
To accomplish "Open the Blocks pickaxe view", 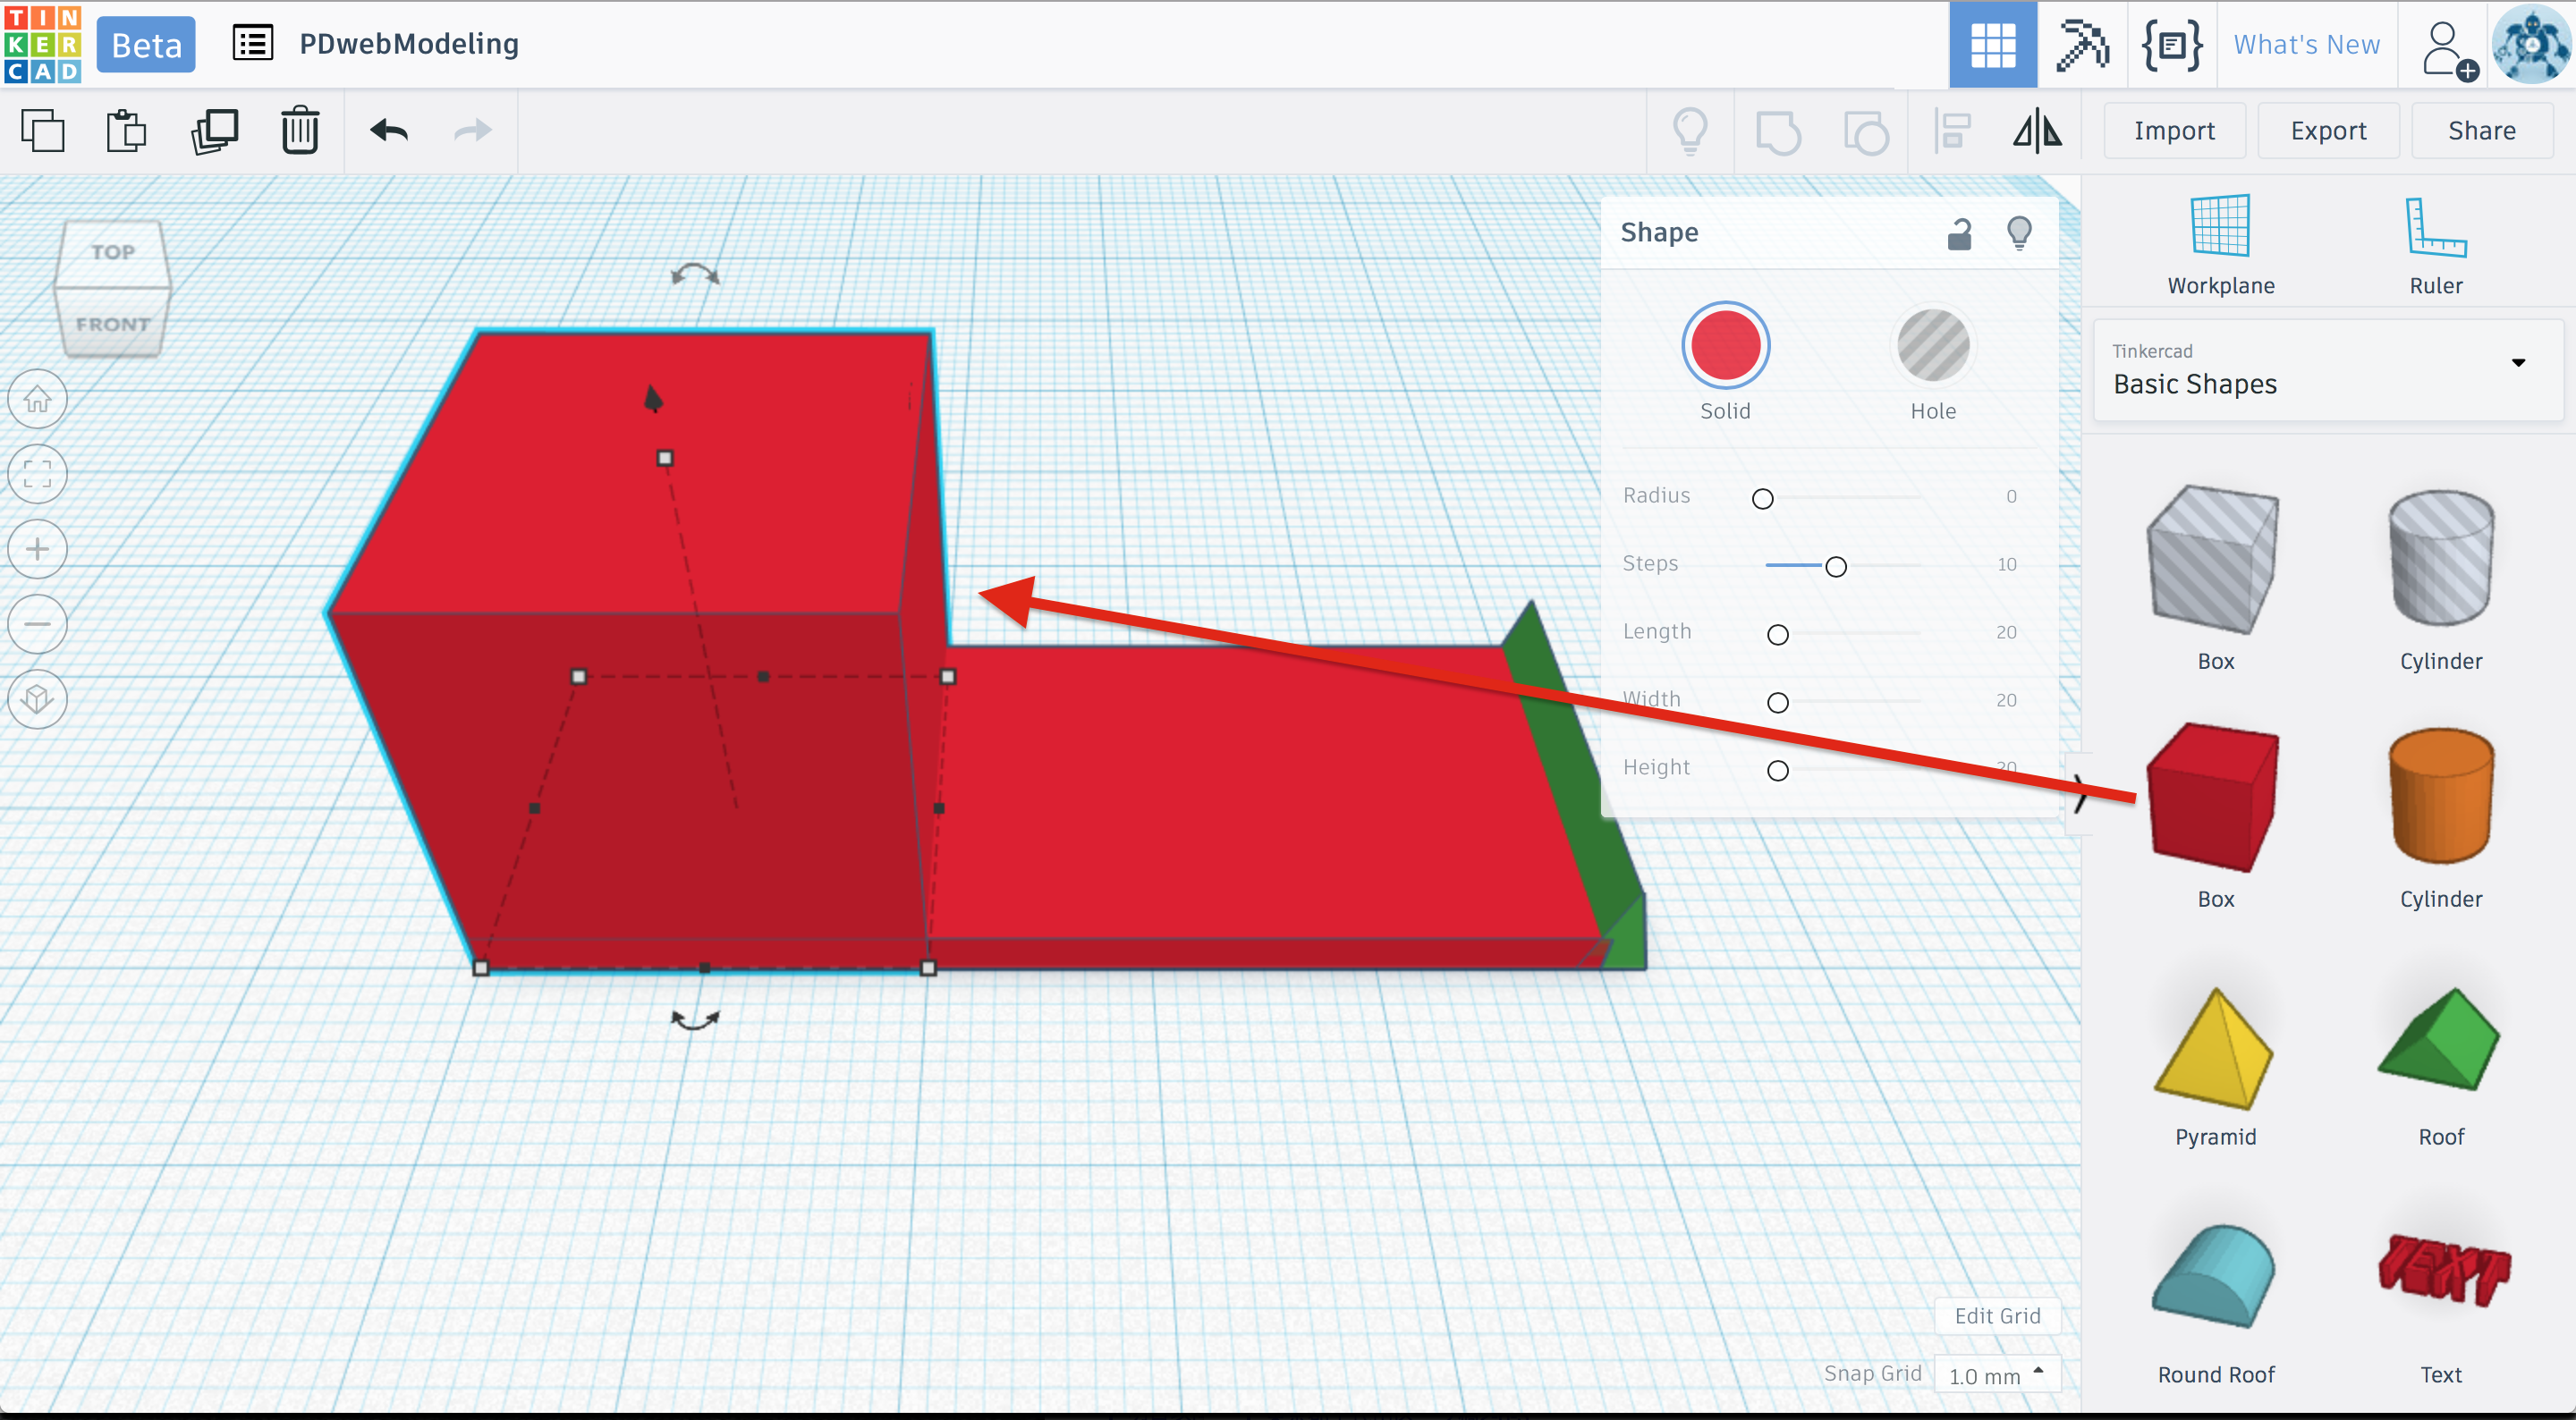I will click(2081, 45).
